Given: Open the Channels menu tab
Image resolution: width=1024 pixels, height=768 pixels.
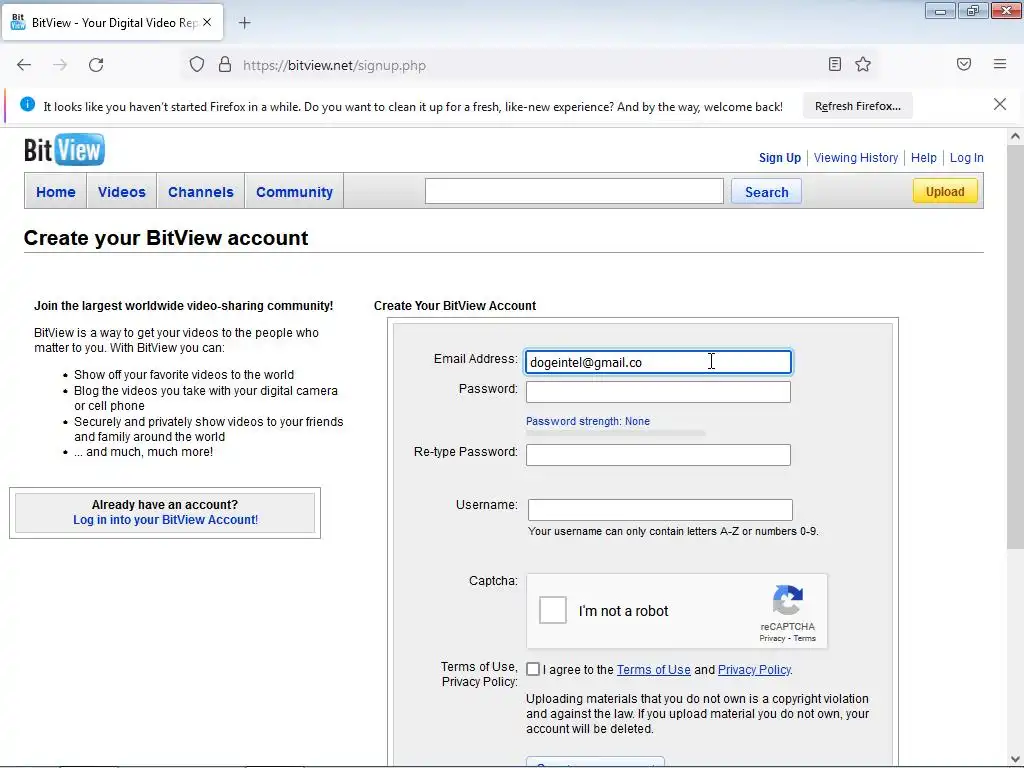Looking at the screenshot, I should 200,192.
